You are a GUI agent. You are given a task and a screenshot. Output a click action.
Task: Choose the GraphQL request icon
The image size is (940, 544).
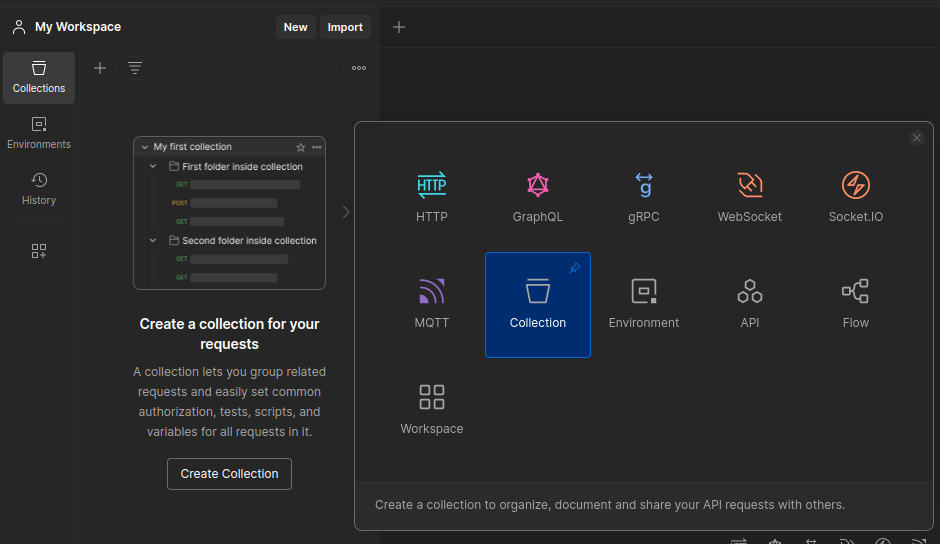click(x=538, y=197)
